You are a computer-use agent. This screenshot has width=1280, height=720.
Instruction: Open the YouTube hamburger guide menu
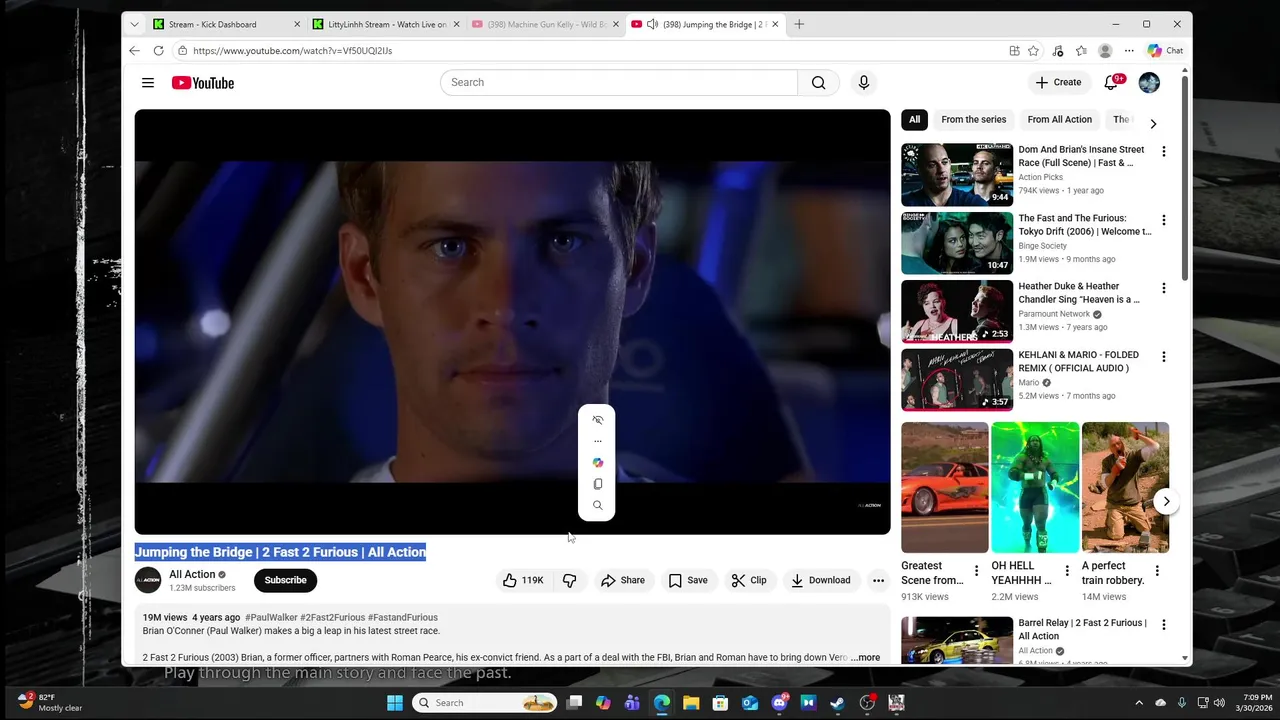pos(148,83)
